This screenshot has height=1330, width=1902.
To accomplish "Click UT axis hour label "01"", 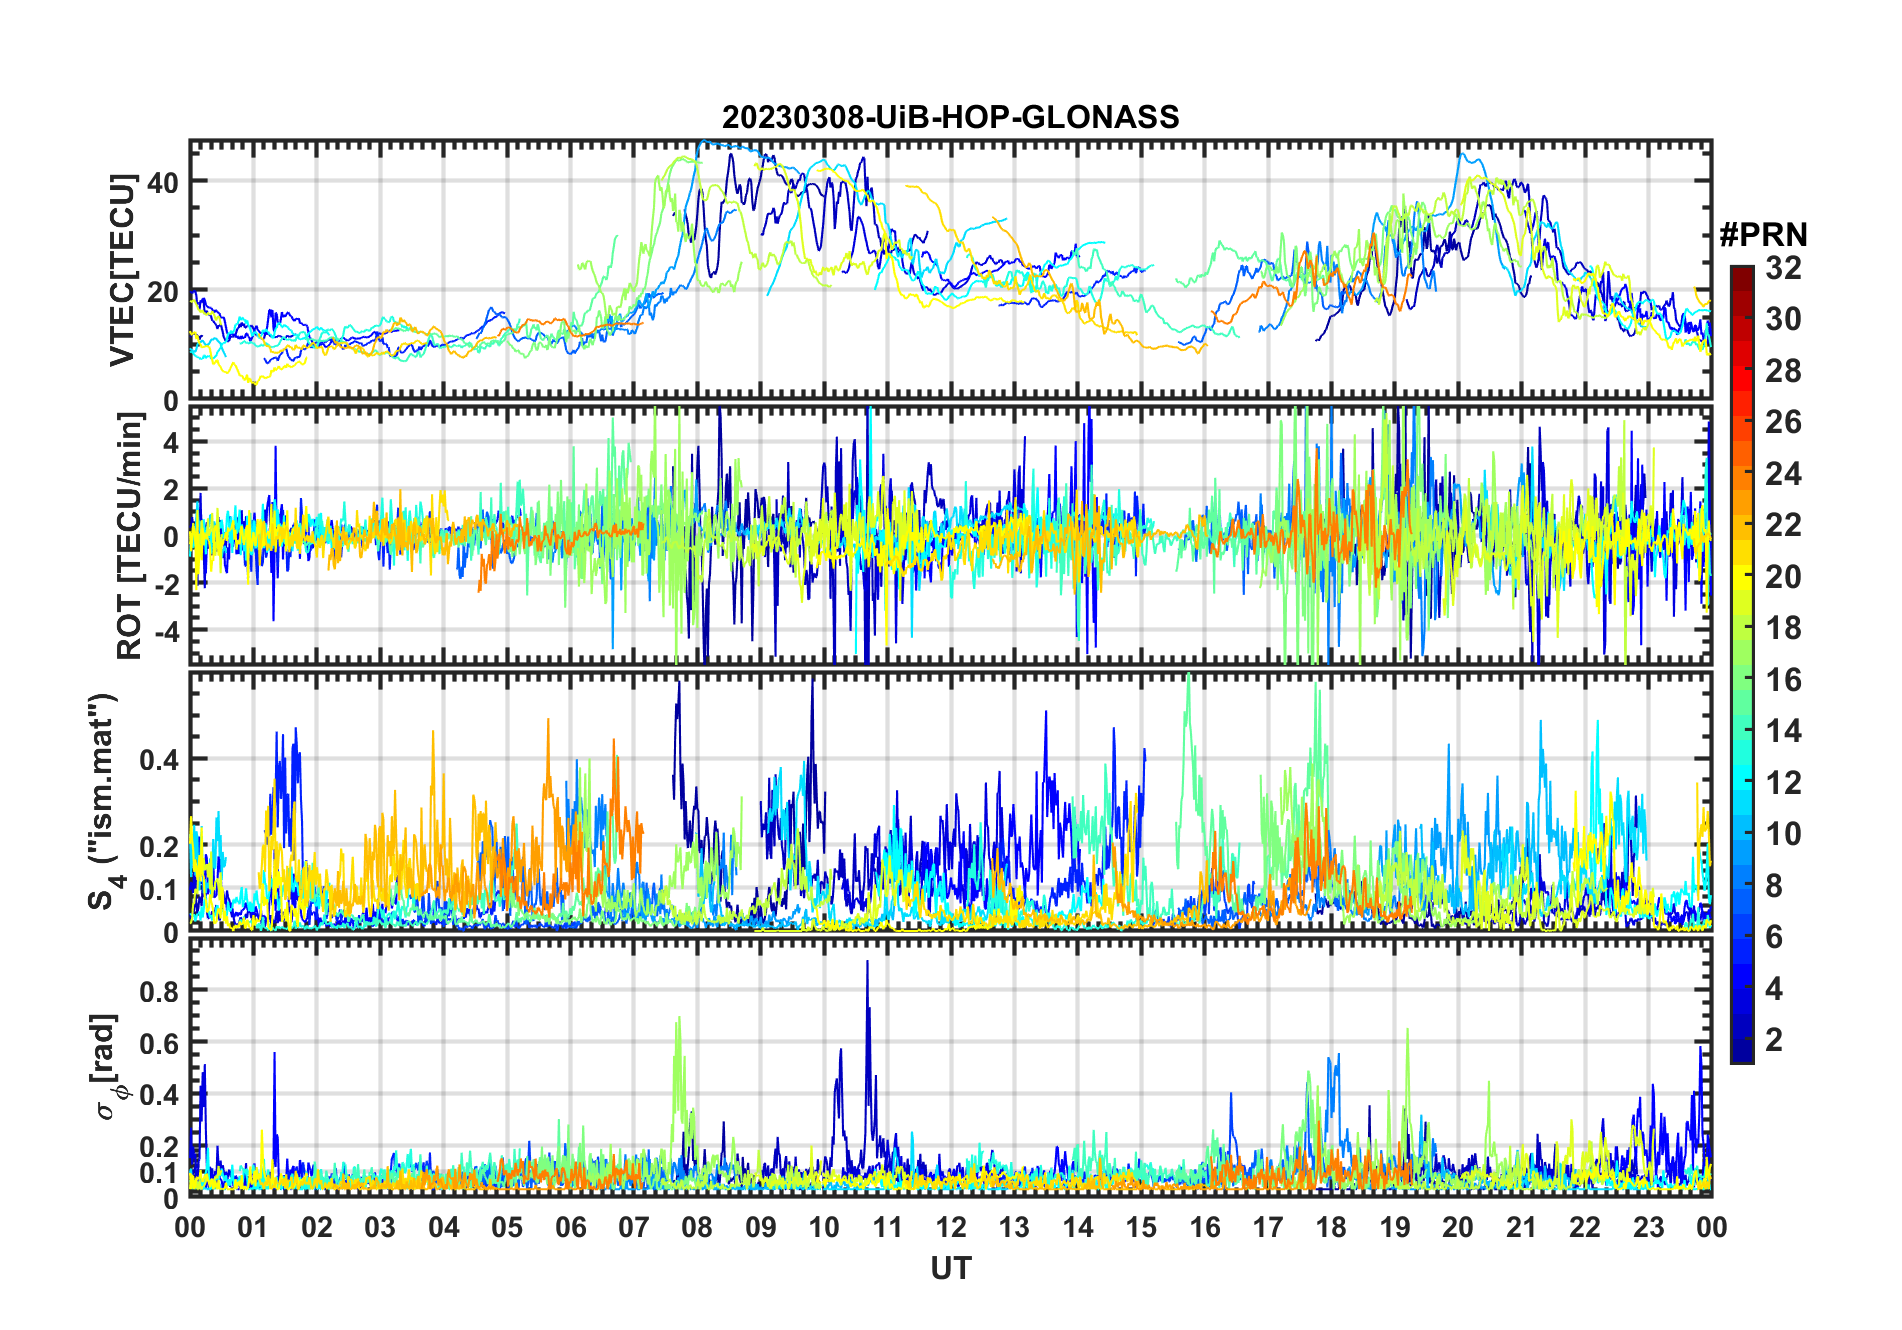I will pos(253,1227).
